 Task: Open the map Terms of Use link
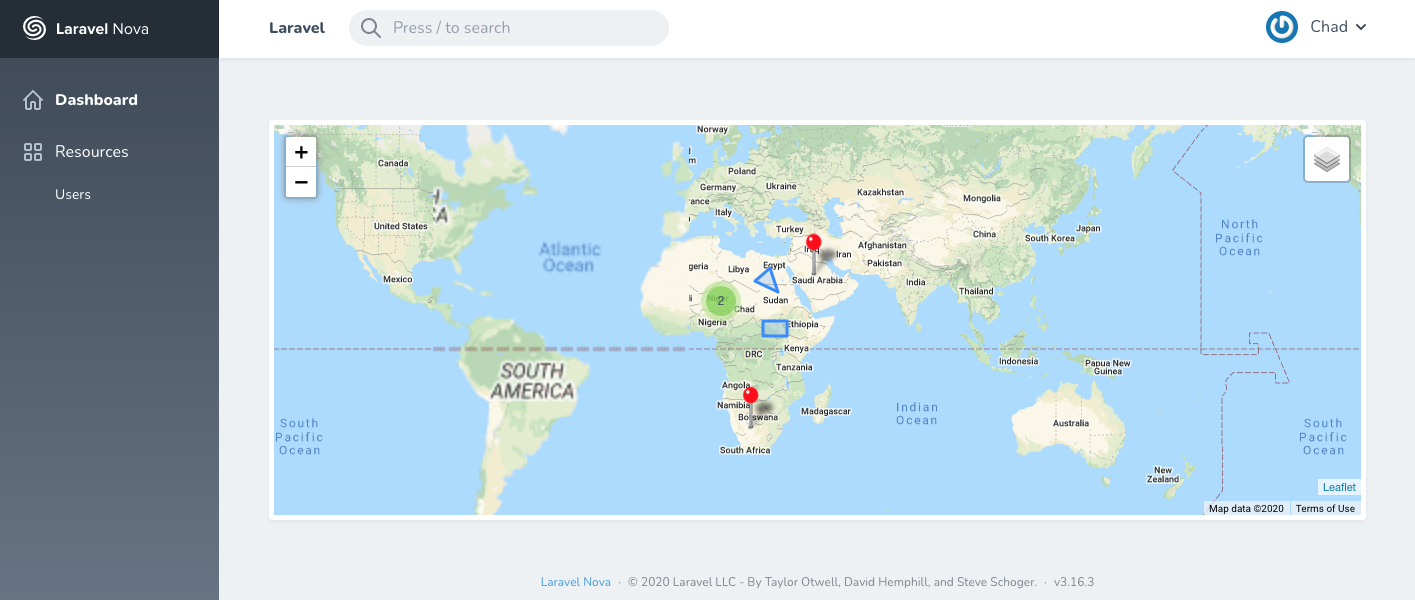(1325, 509)
